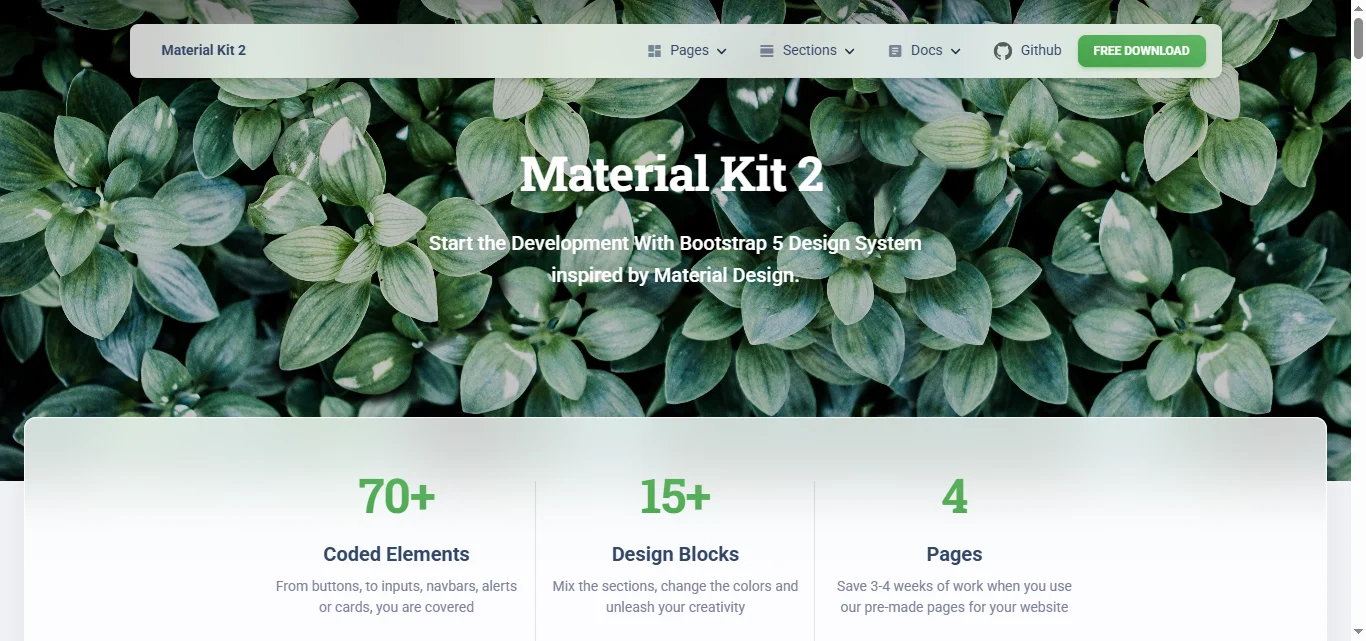Click the FREE DOWNLOAD button
1366x641 pixels.
point(1141,50)
